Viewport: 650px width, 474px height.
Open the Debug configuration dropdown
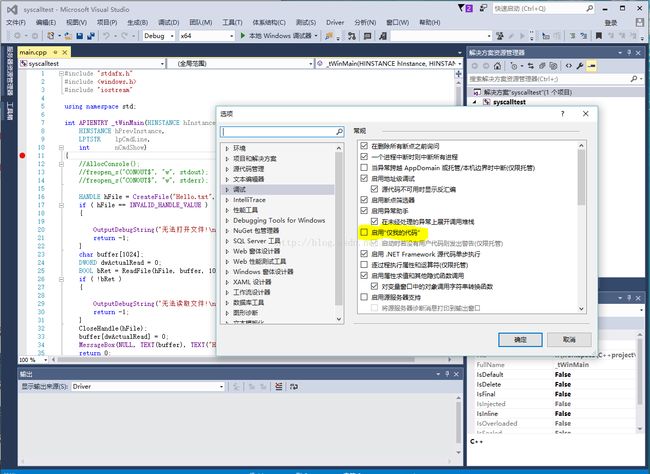tap(159, 36)
